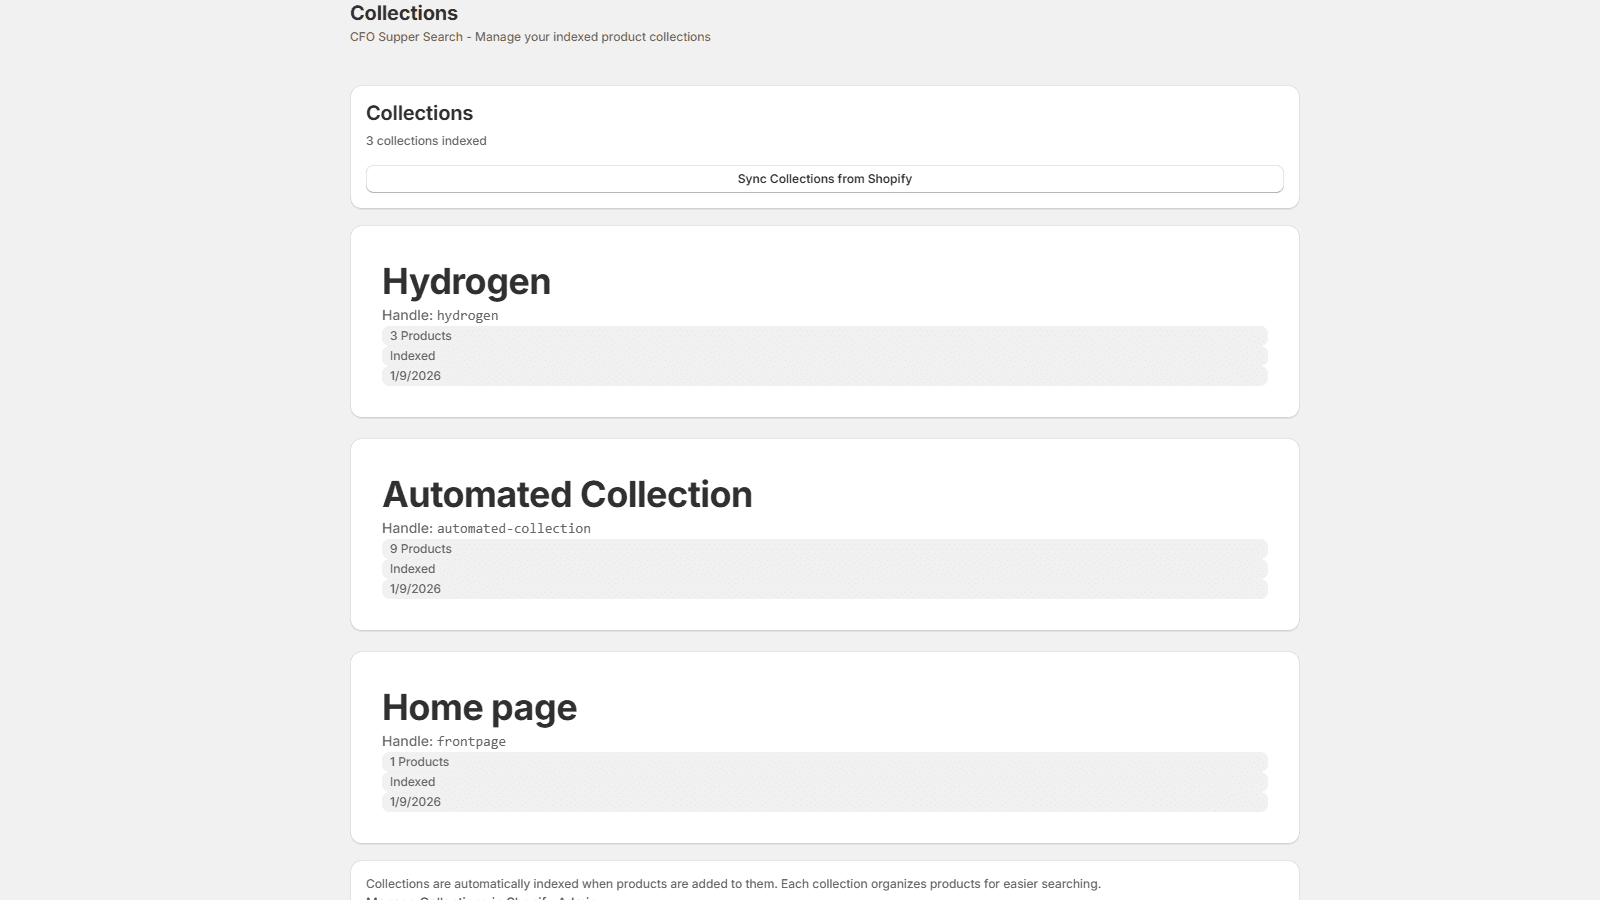Click the frontpage handle text
Screen dimensions: 1600x900
471,742
